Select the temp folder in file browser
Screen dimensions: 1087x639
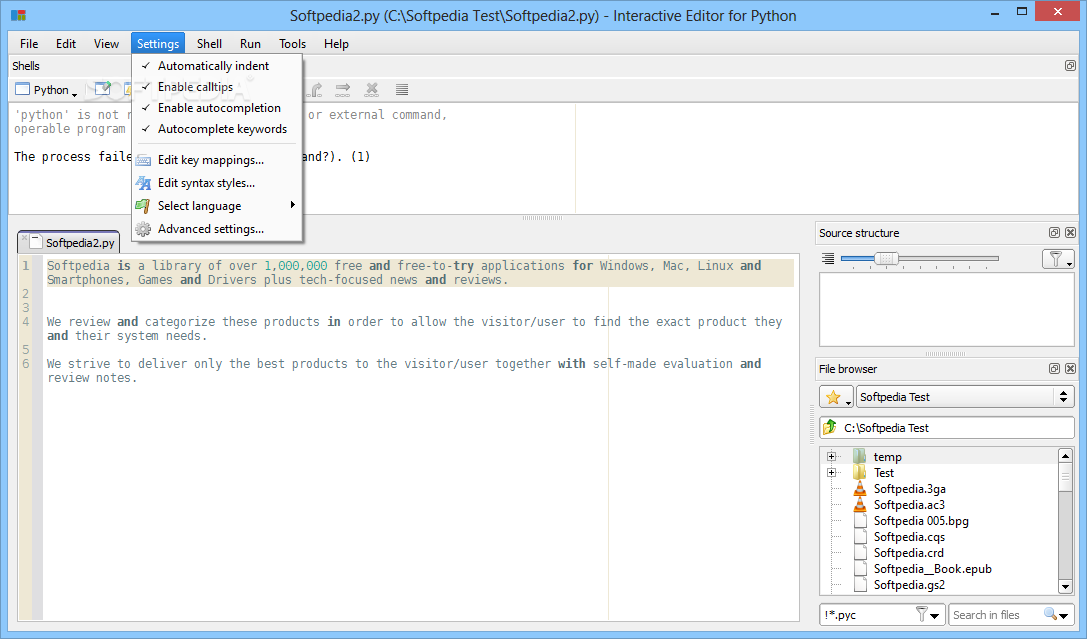(887, 457)
